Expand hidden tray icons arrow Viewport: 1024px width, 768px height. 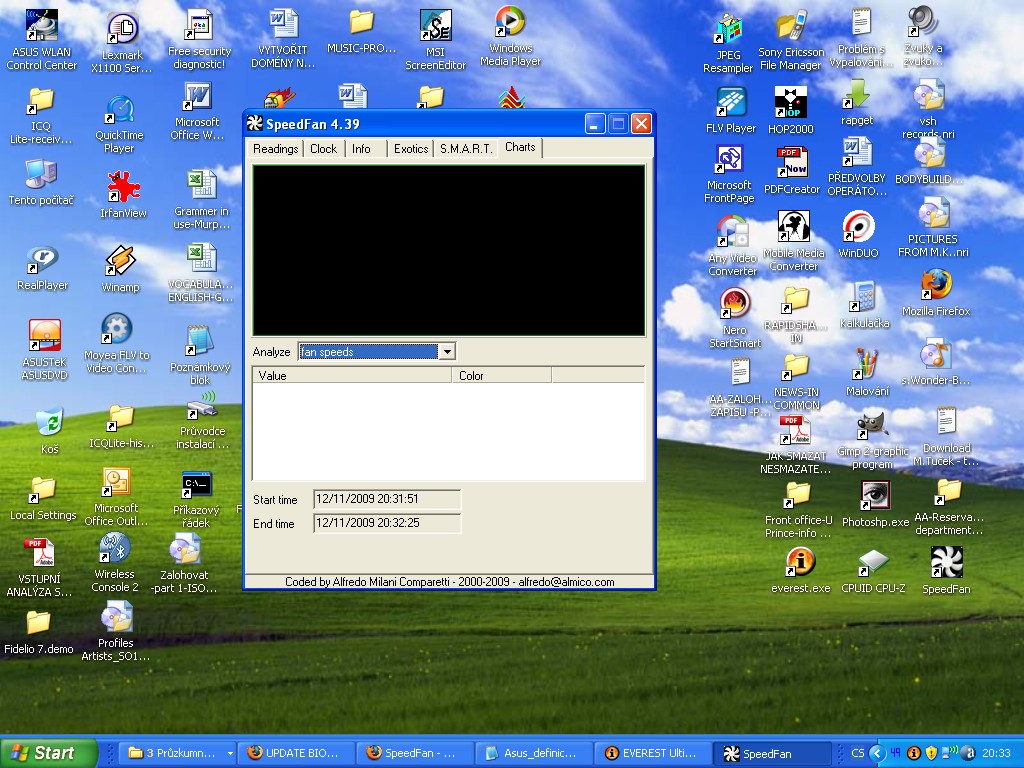(x=876, y=753)
